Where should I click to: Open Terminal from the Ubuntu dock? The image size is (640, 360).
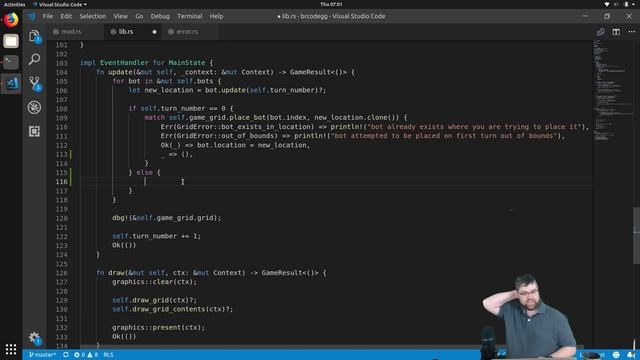coord(11,62)
